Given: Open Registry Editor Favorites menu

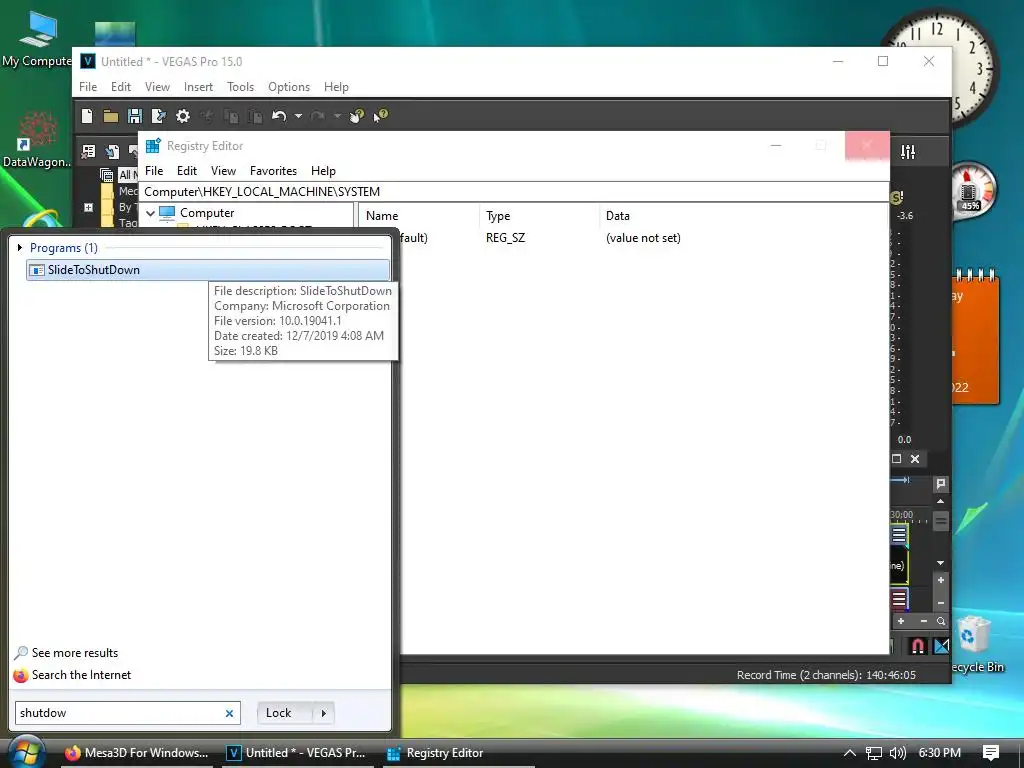Looking at the screenshot, I should (274, 170).
